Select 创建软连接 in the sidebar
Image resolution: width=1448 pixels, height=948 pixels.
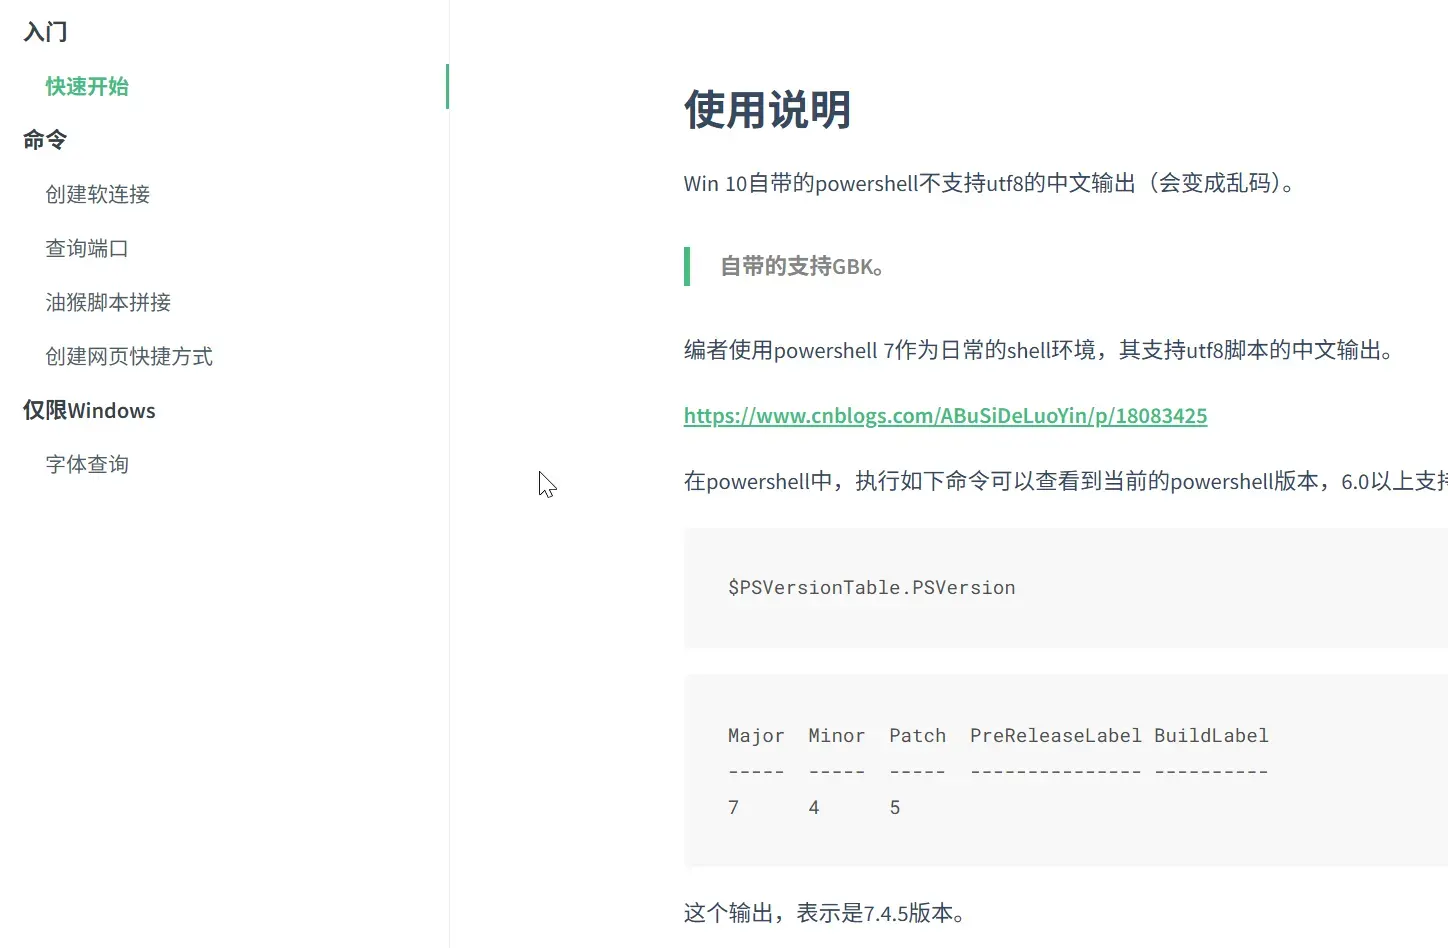[x=98, y=194]
